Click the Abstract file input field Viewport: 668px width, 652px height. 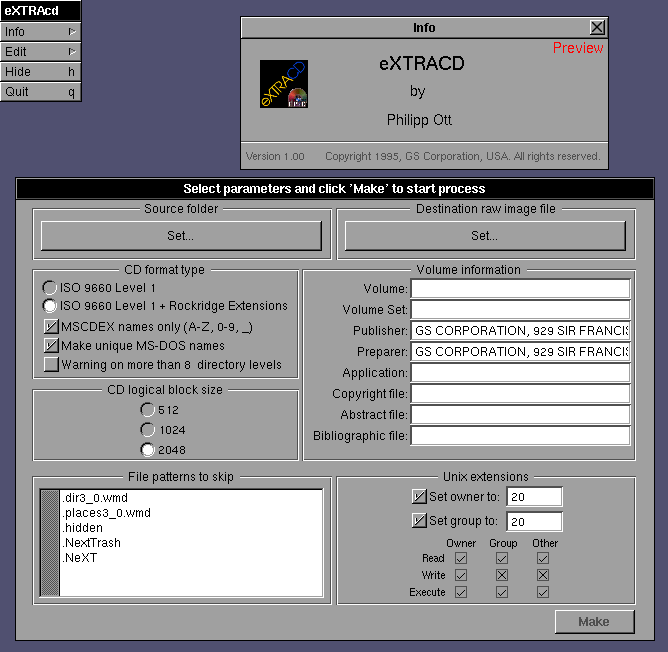520,414
